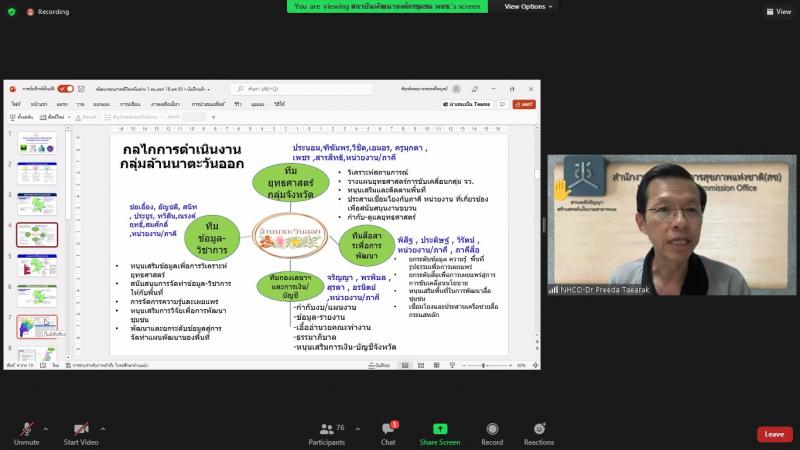
Task: Select slide 7 thumbnail with colored map
Action: point(37,327)
